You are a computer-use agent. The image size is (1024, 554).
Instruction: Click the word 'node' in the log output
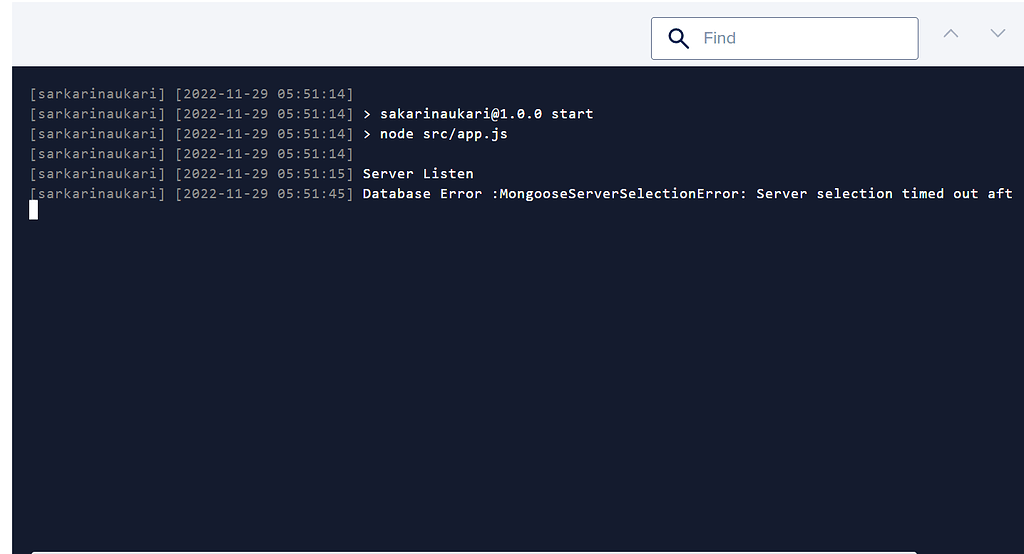coord(397,134)
